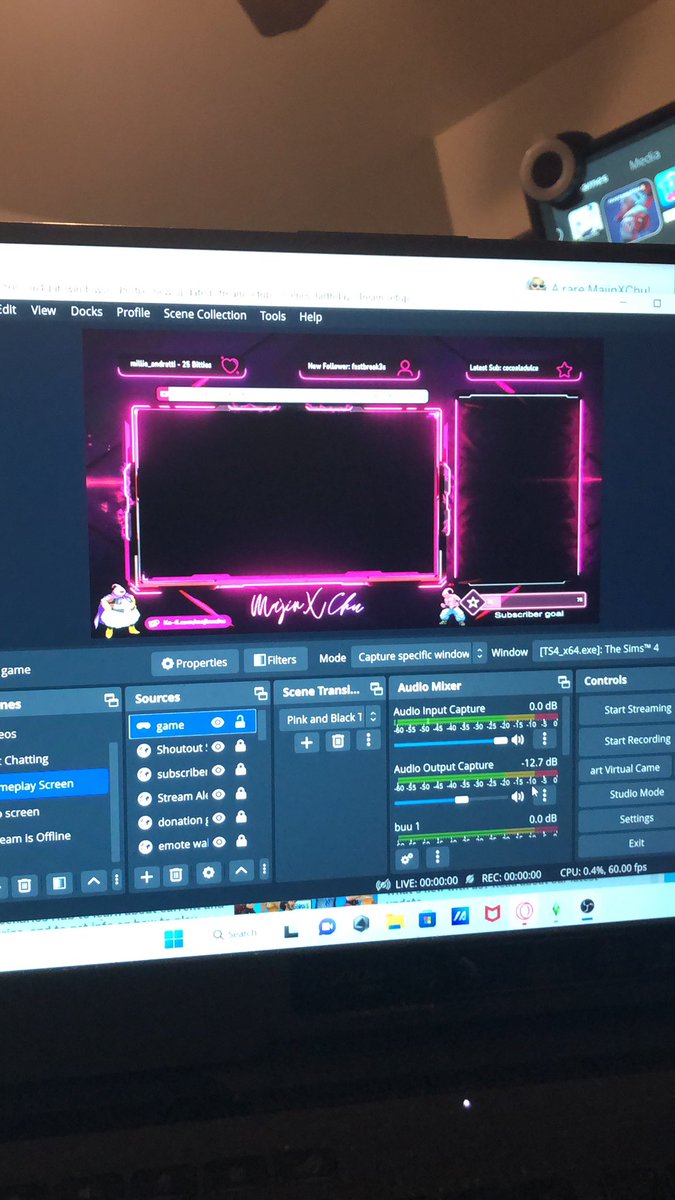675x1200 pixels.
Task: Open Filters for the game source
Action: coord(275,660)
